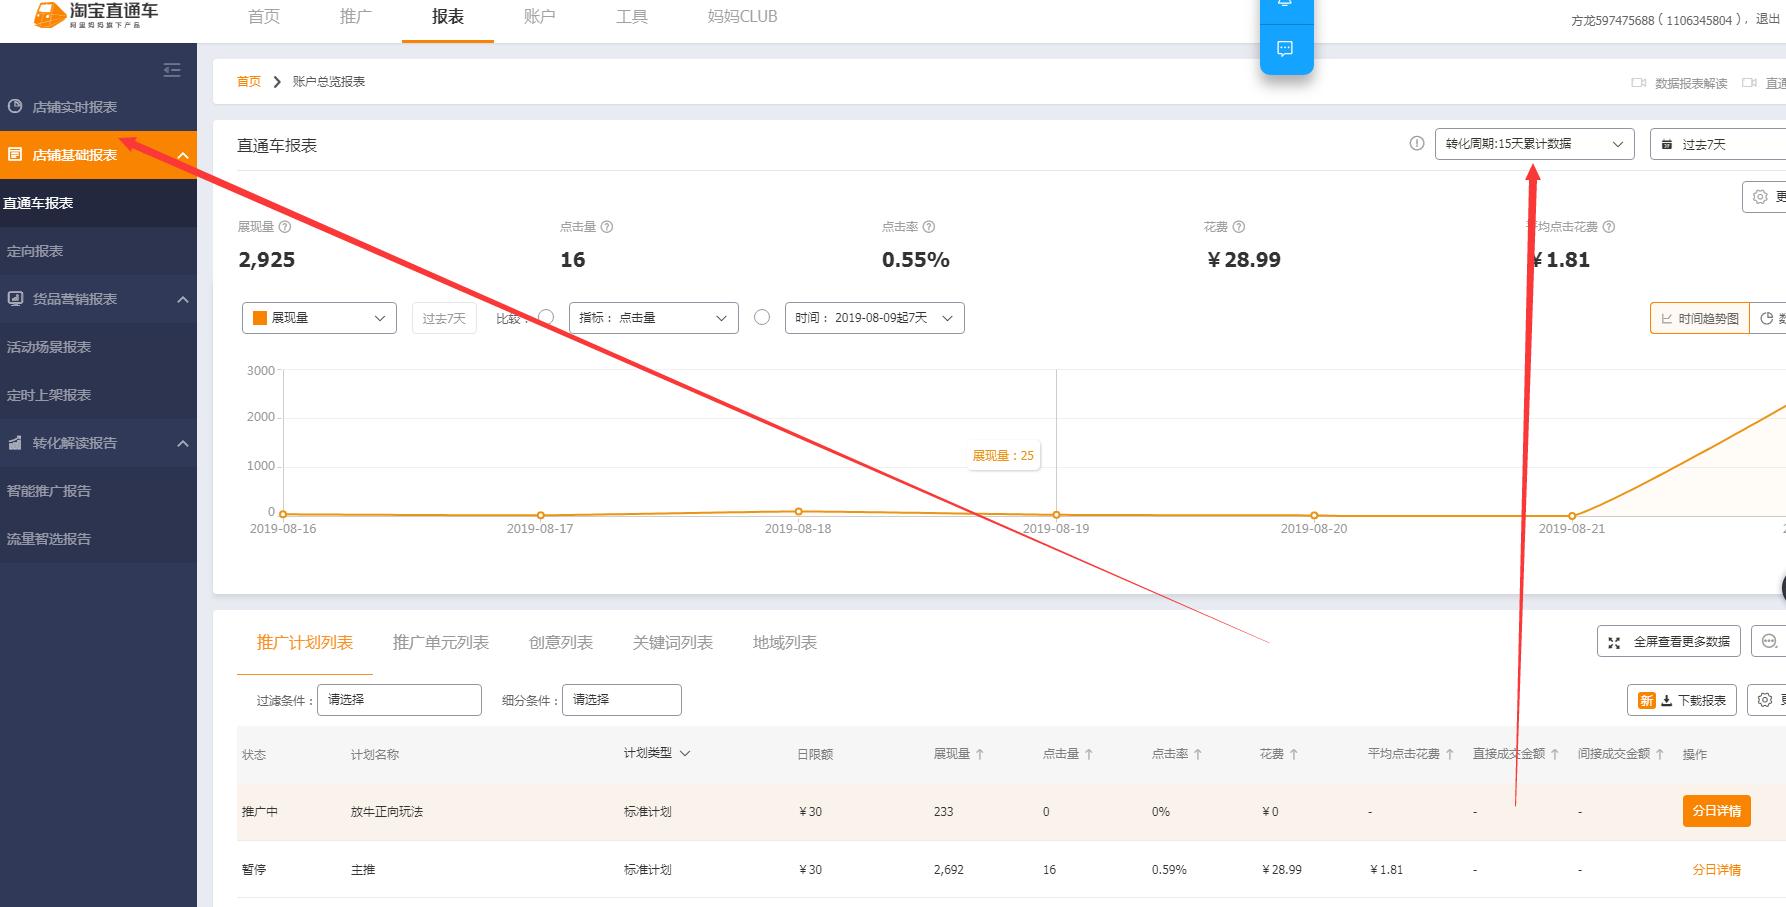Click the 数据报表解读 video icon
The height and width of the screenshot is (907, 1786).
tap(1638, 83)
